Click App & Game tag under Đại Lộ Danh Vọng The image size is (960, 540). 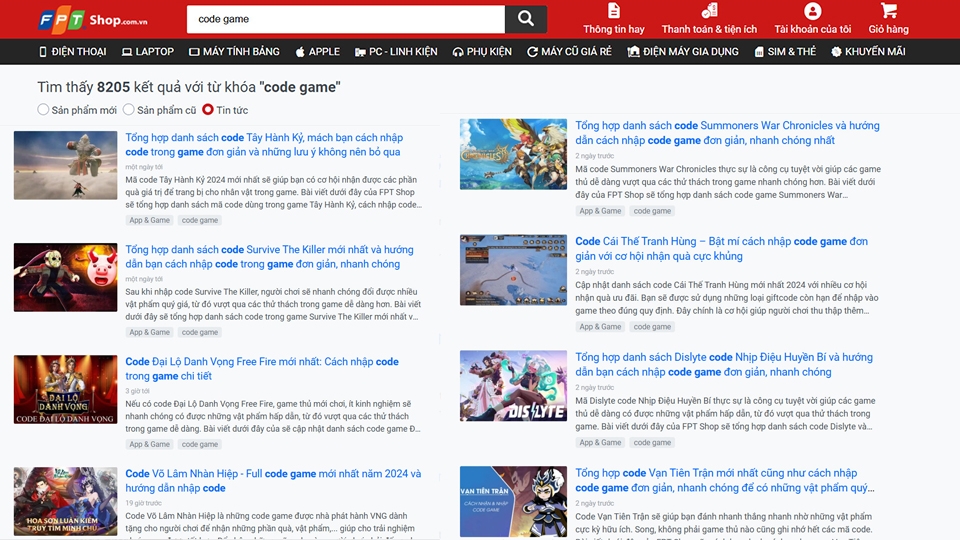(149, 444)
